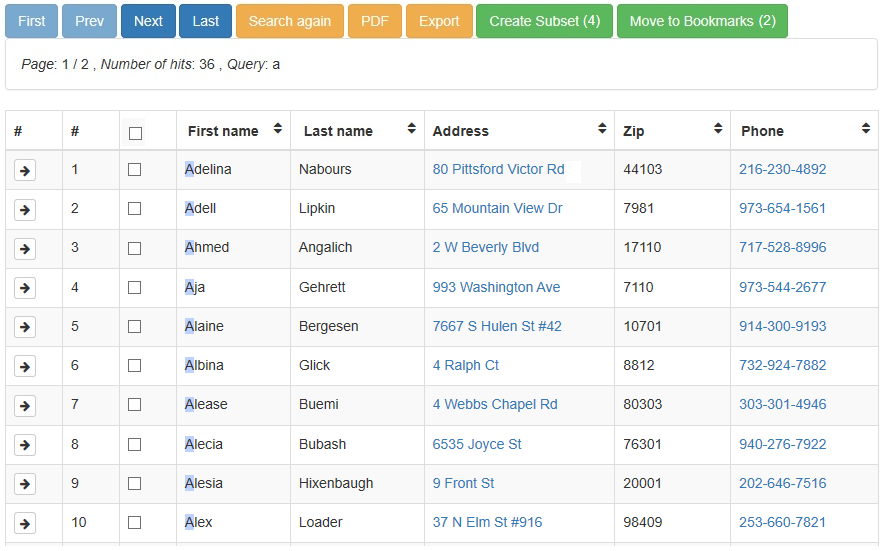Check the box for Alaine Bergesen
Viewport: 883px width, 551px height.
click(135, 326)
